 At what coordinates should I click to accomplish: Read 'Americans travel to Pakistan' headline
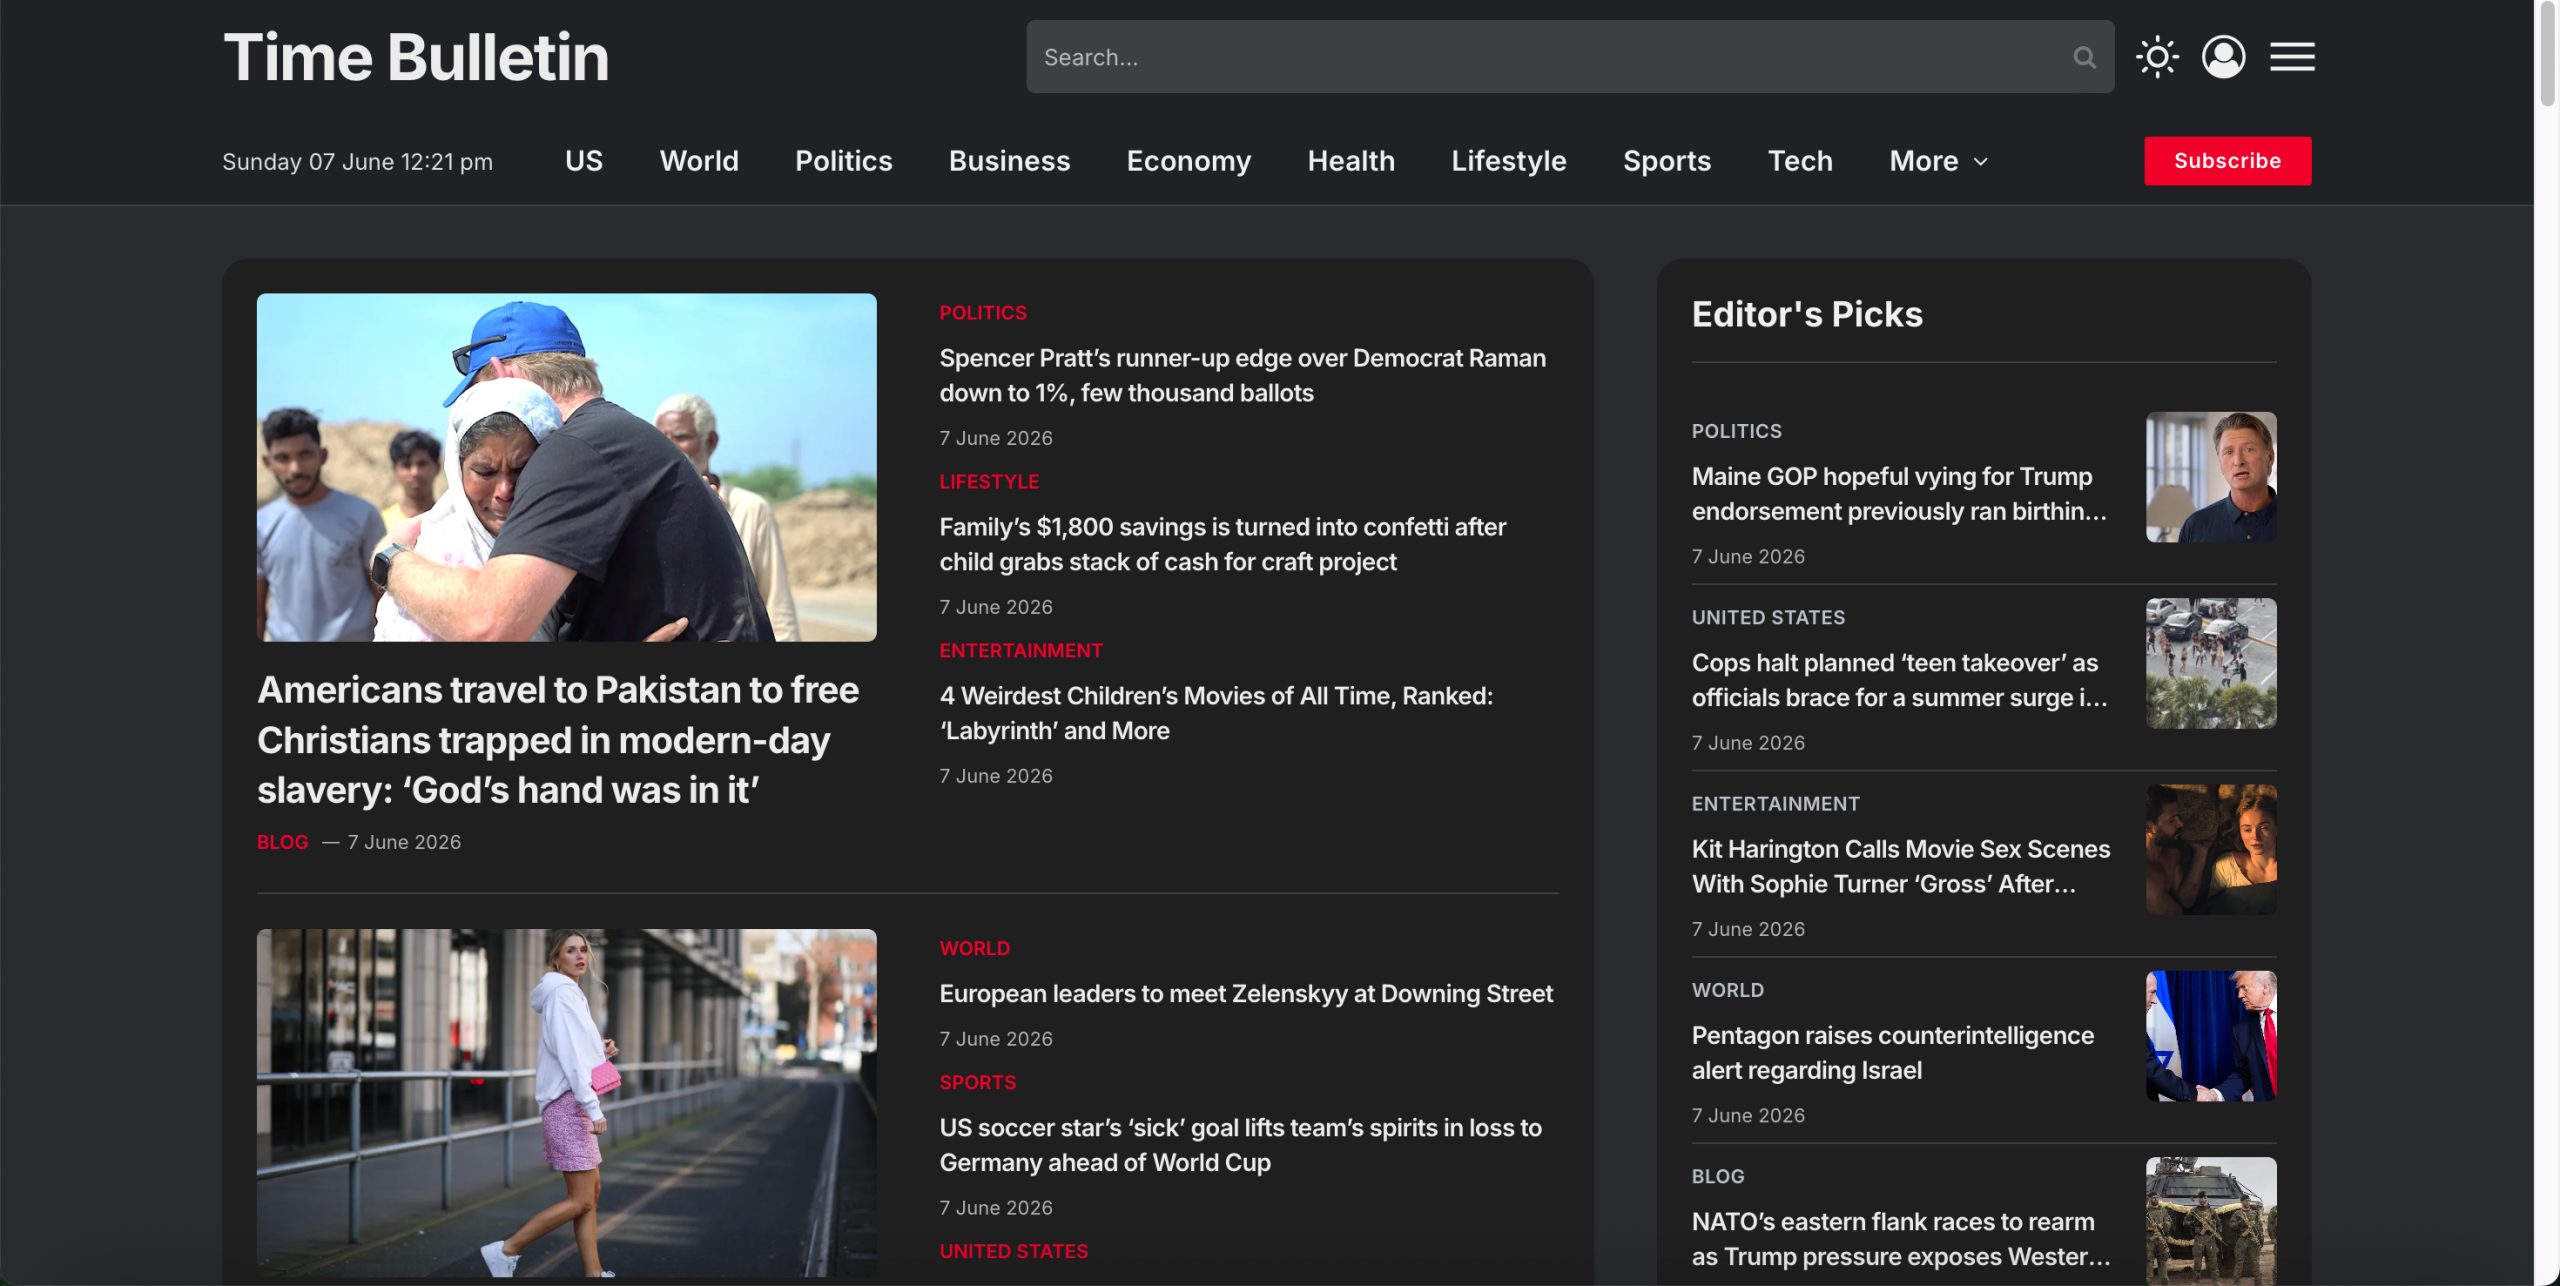point(558,740)
